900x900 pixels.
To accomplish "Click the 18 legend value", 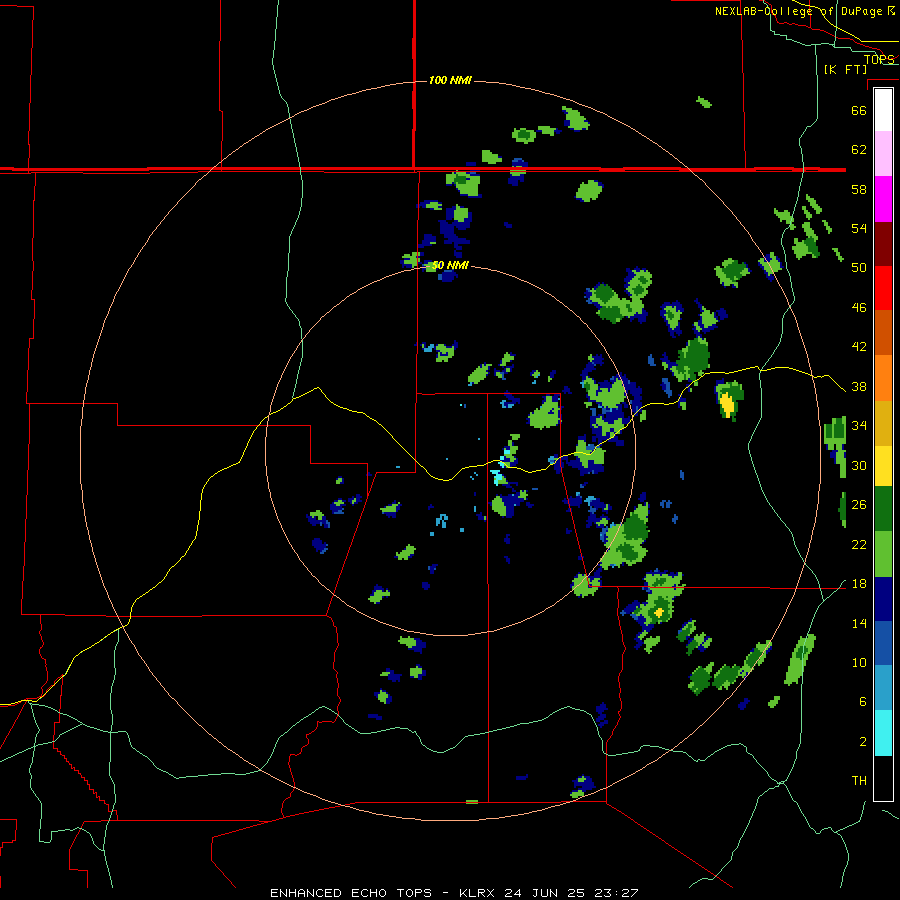I will pos(859,584).
